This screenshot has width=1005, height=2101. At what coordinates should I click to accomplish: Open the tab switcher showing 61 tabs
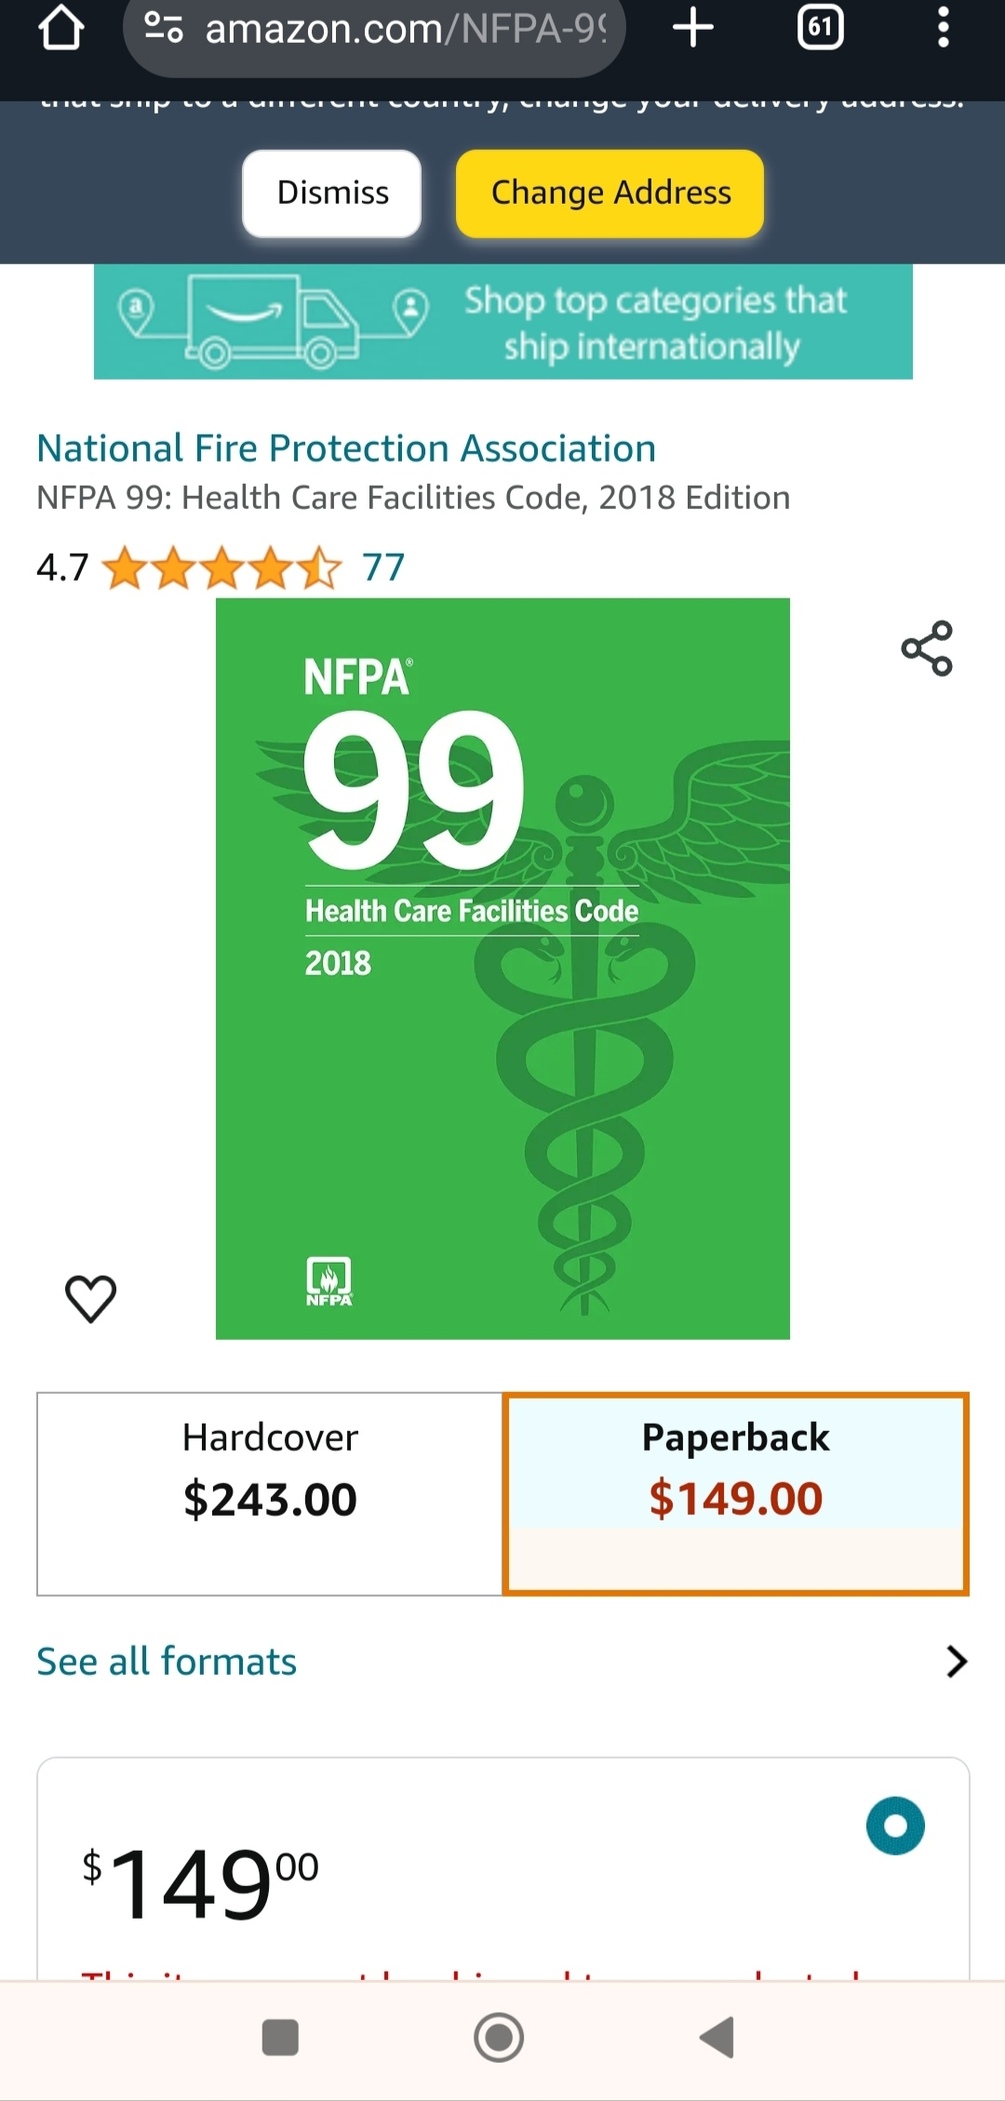pyautogui.click(x=820, y=28)
